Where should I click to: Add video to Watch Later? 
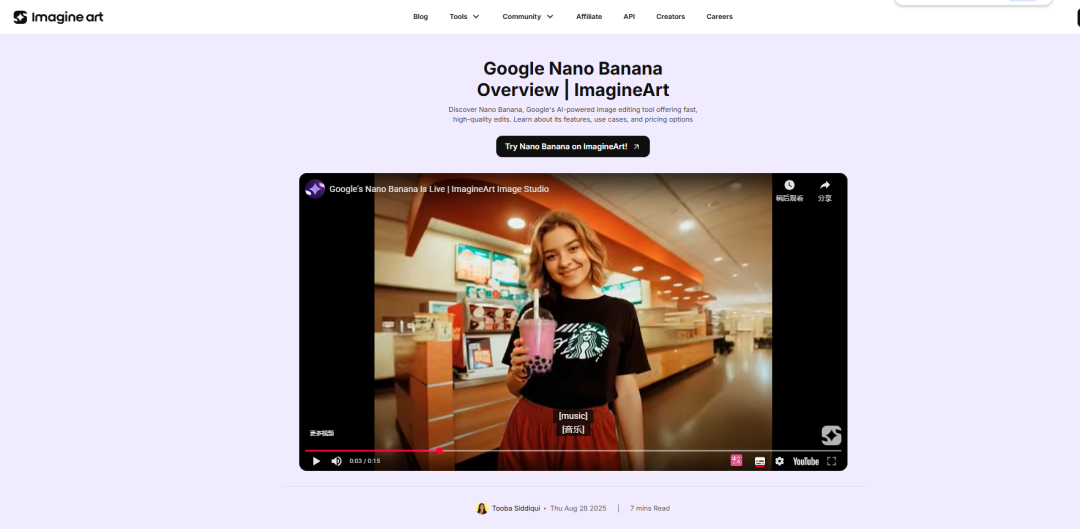tap(789, 191)
